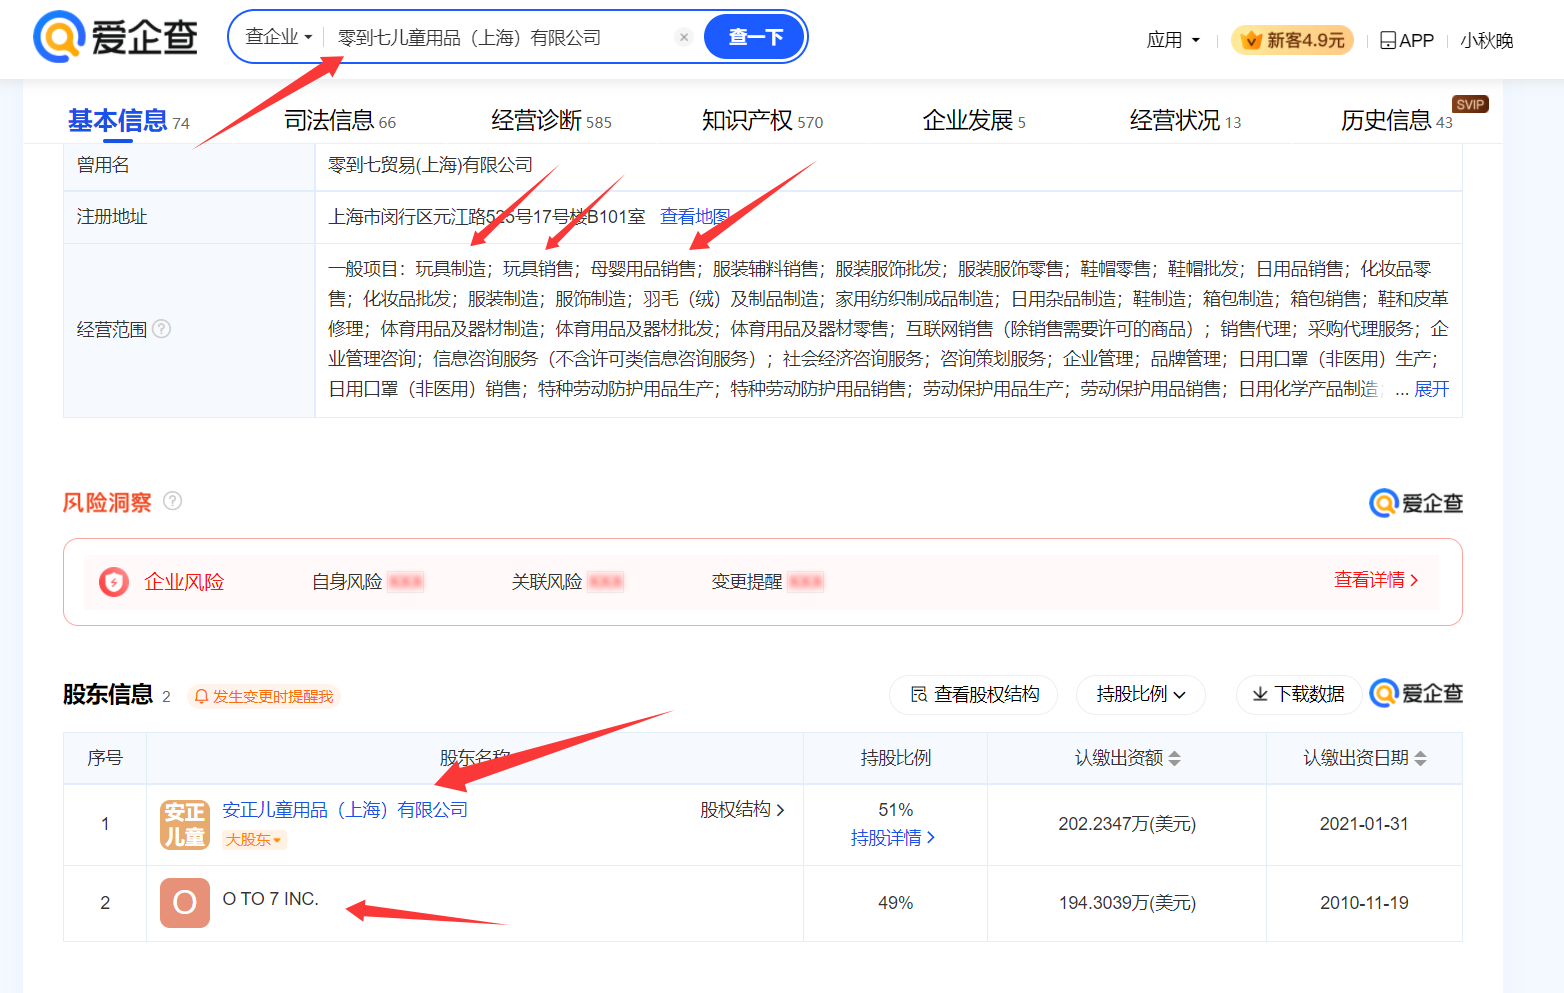Clear the search box with X icon
This screenshot has height=993, width=1564.
pyautogui.click(x=684, y=37)
